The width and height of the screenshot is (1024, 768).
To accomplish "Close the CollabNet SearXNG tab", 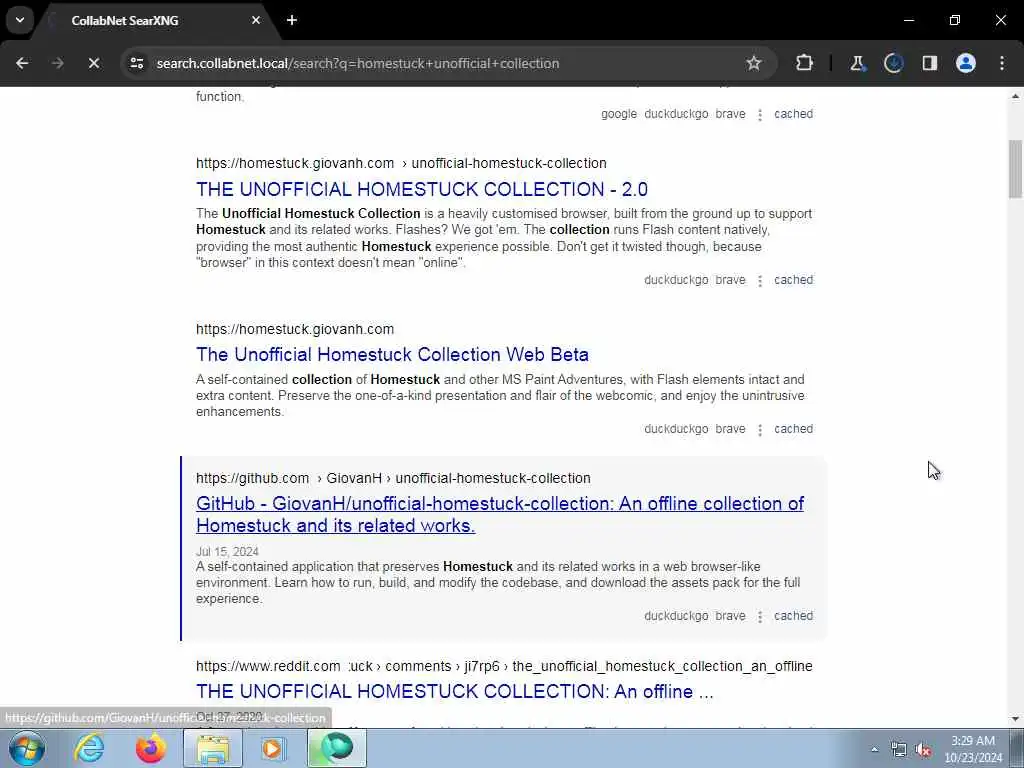I will click(256, 20).
